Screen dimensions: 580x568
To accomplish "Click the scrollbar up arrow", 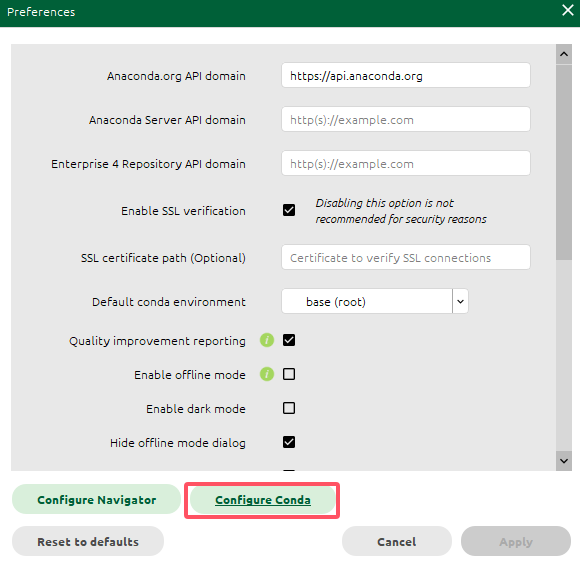I will coord(564,54).
